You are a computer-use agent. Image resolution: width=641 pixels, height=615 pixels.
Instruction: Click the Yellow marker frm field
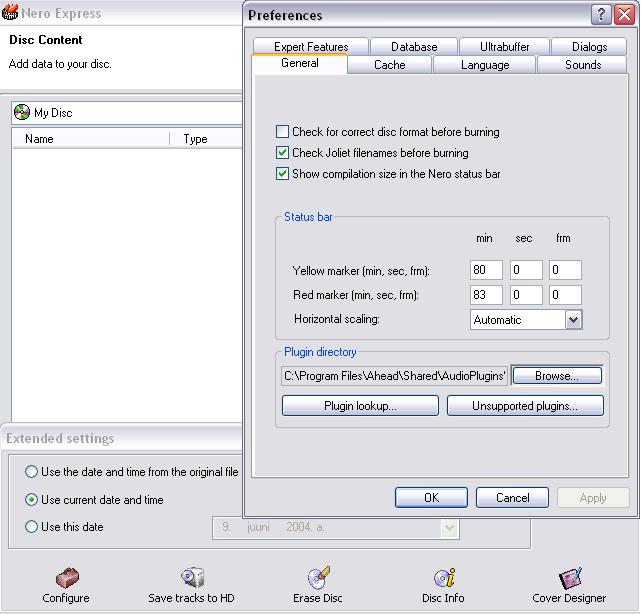point(565,270)
